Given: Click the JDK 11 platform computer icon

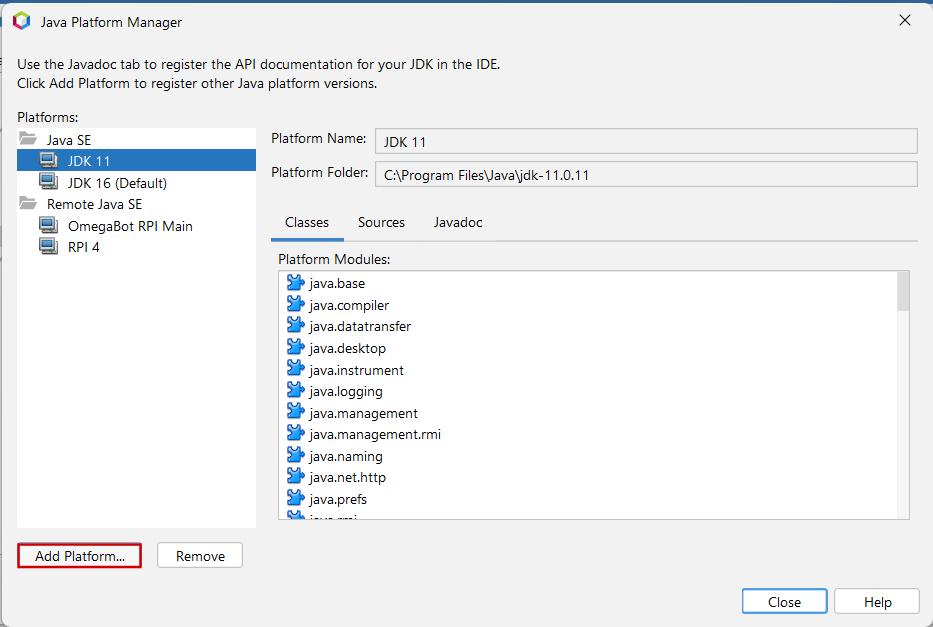Looking at the screenshot, I should pyautogui.click(x=49, y=160).
